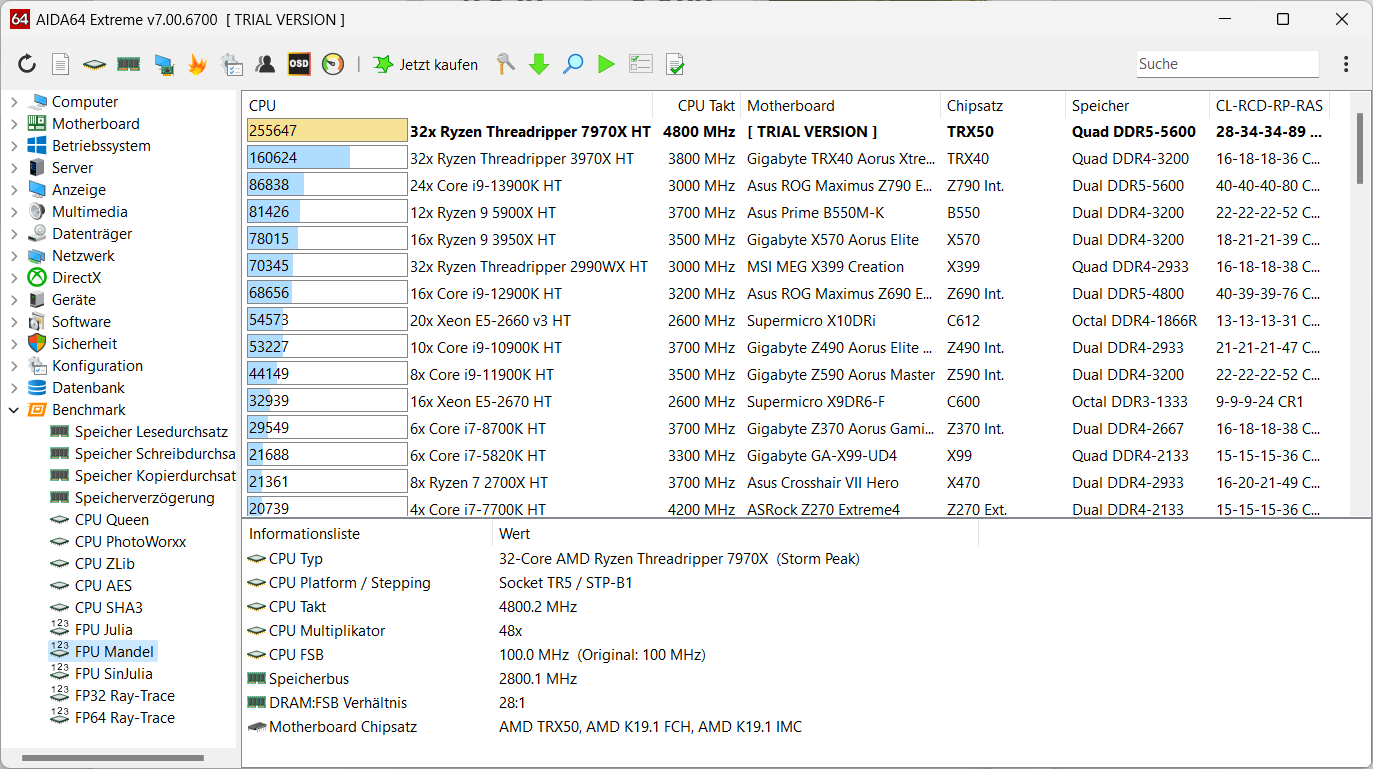Select Geräte in the tree

pyautogui.click(x=74, y=300)
